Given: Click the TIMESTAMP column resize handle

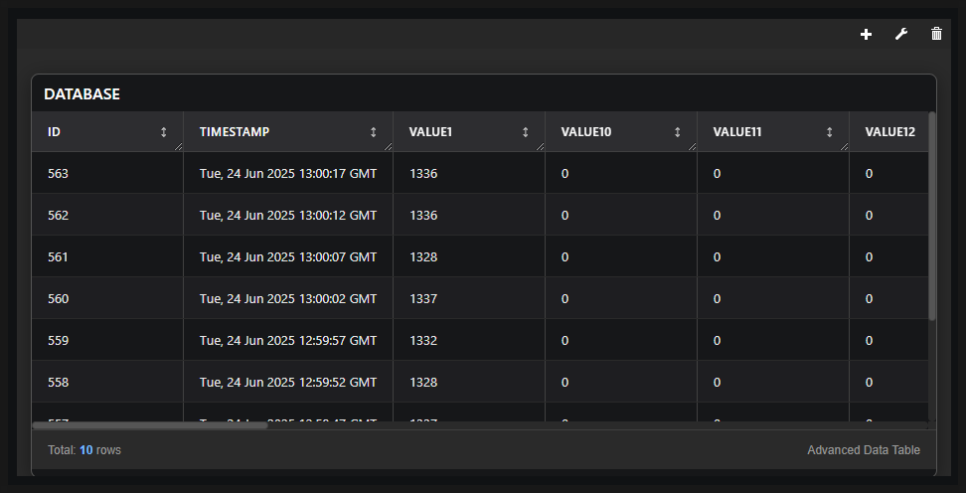Looking at the screenshot, I should (x=388, y=147).
